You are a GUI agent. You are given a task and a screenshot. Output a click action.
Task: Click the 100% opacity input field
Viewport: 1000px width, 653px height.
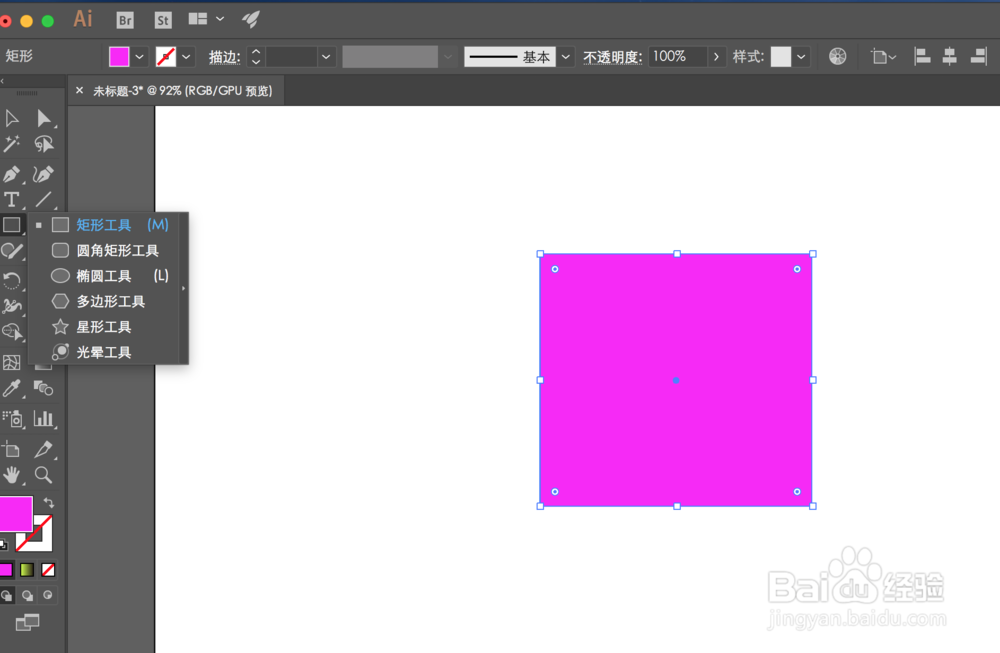click(678, 57)
